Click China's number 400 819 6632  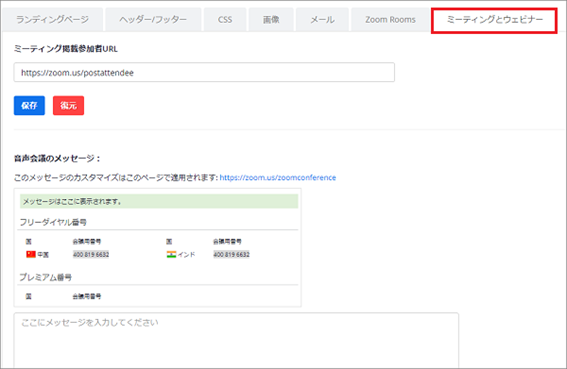(x=91, y=254)
